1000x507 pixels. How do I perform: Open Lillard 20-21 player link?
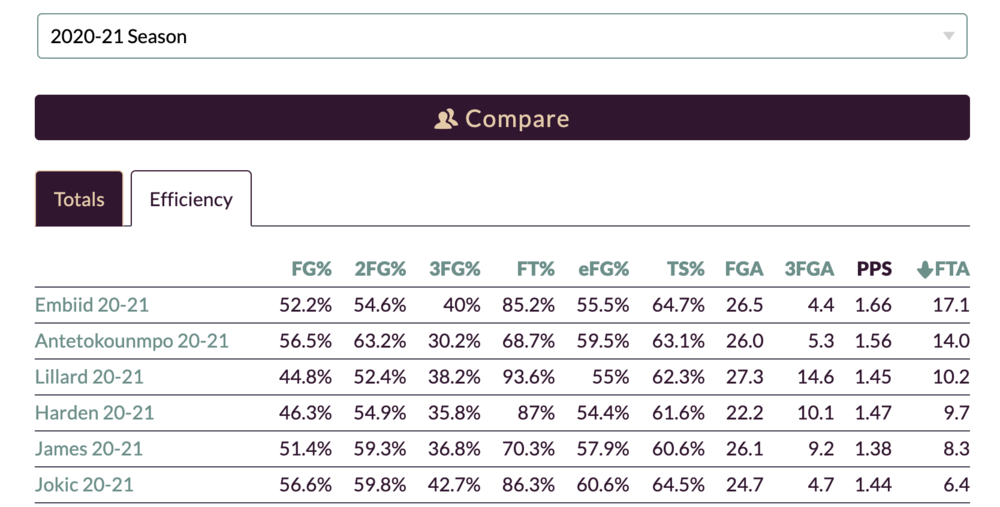pos(89,377)
